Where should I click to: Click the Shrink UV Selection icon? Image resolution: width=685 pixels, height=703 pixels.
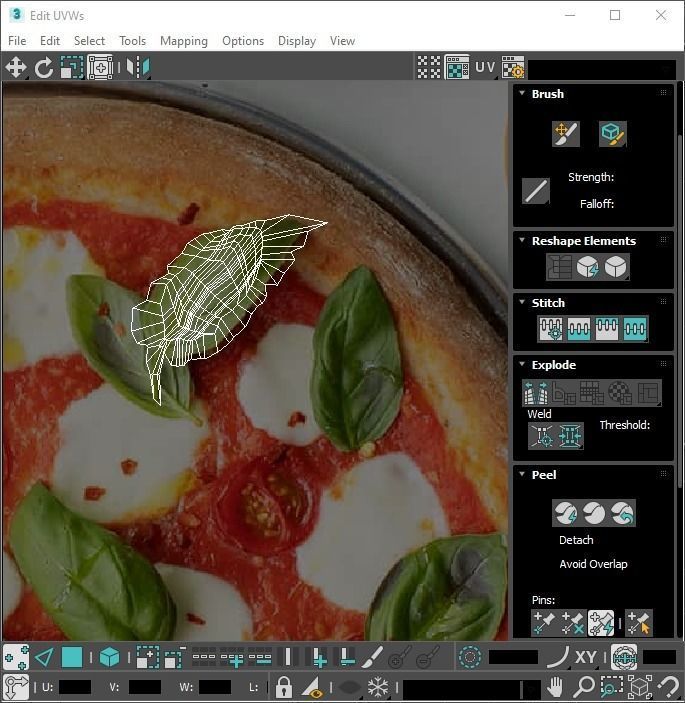point(175,658)
